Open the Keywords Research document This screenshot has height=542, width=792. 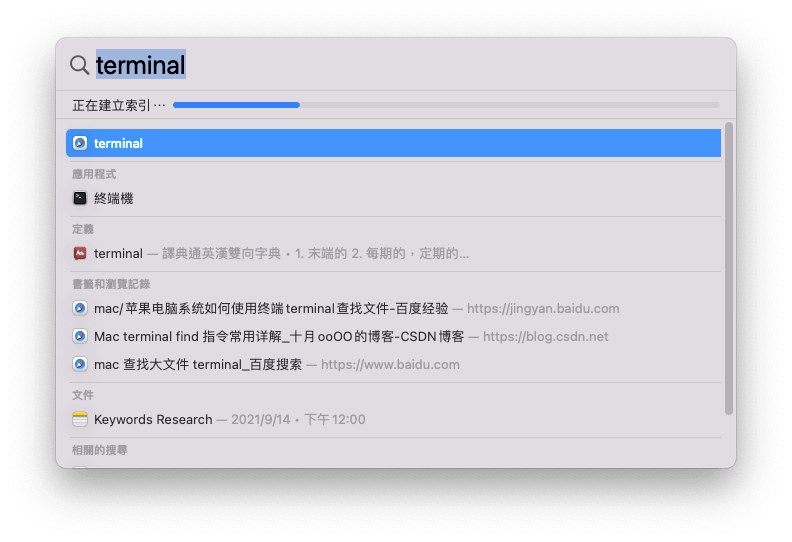393,419
